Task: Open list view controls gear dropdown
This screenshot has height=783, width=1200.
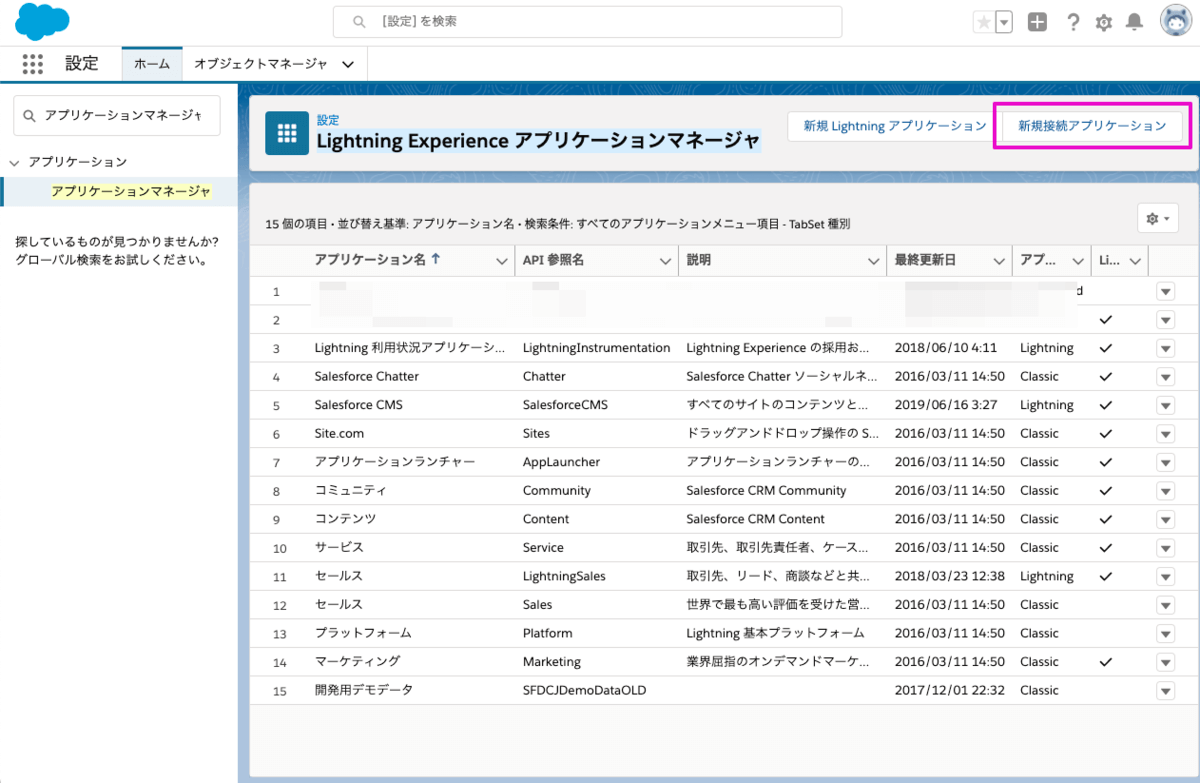Action: [x=1157, y=218]
